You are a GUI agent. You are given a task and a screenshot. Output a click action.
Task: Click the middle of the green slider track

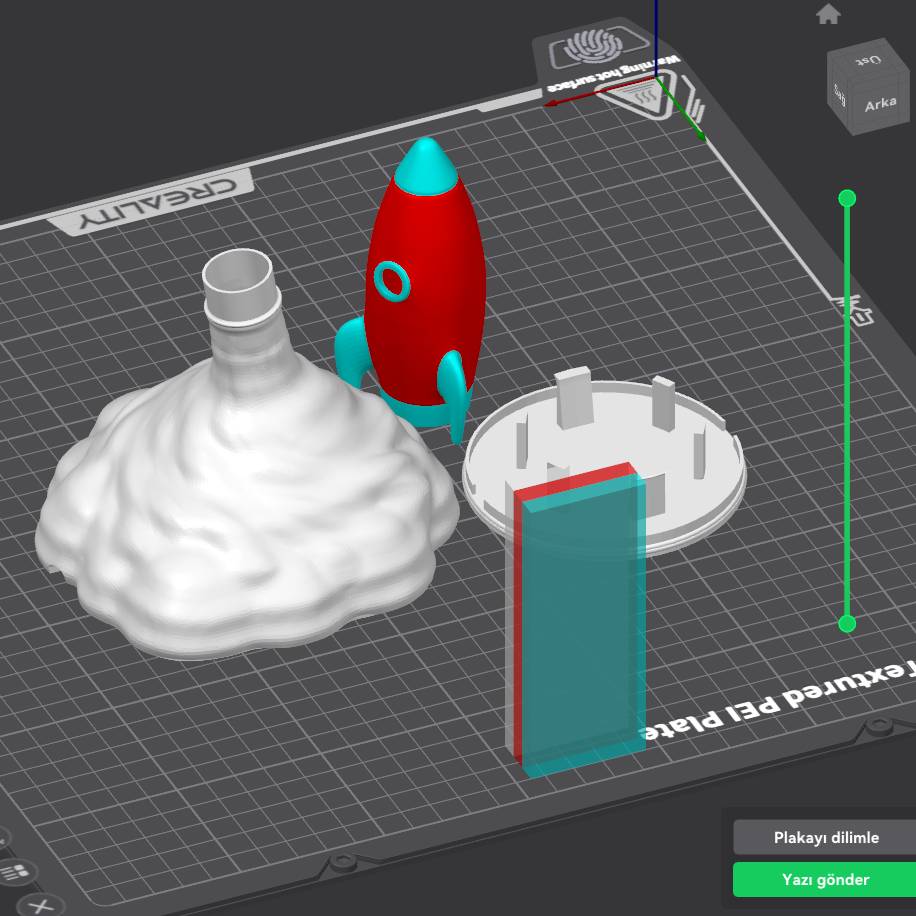click(x=847, y=410)
